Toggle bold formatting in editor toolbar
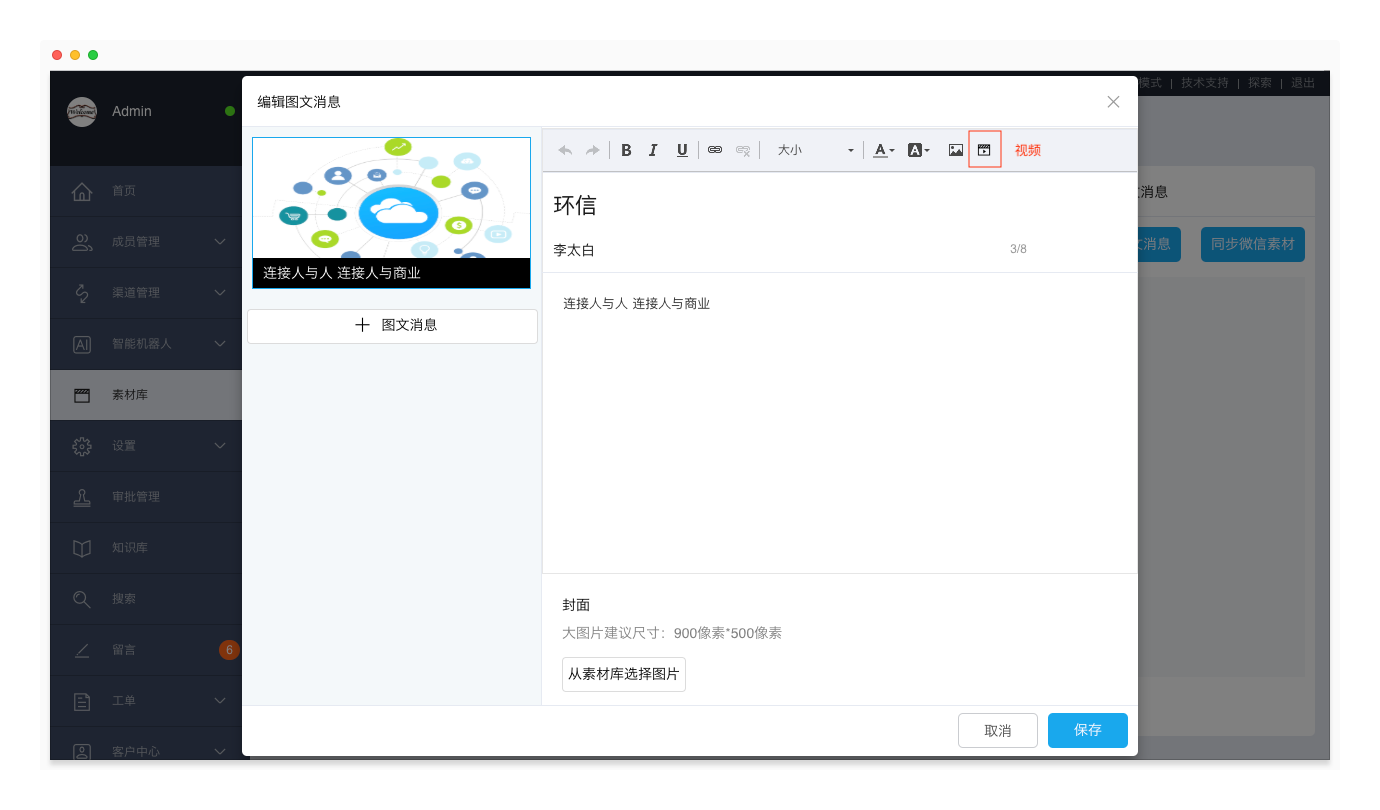This screenshot has width=1380, height=810. click(x=626, y=150)
